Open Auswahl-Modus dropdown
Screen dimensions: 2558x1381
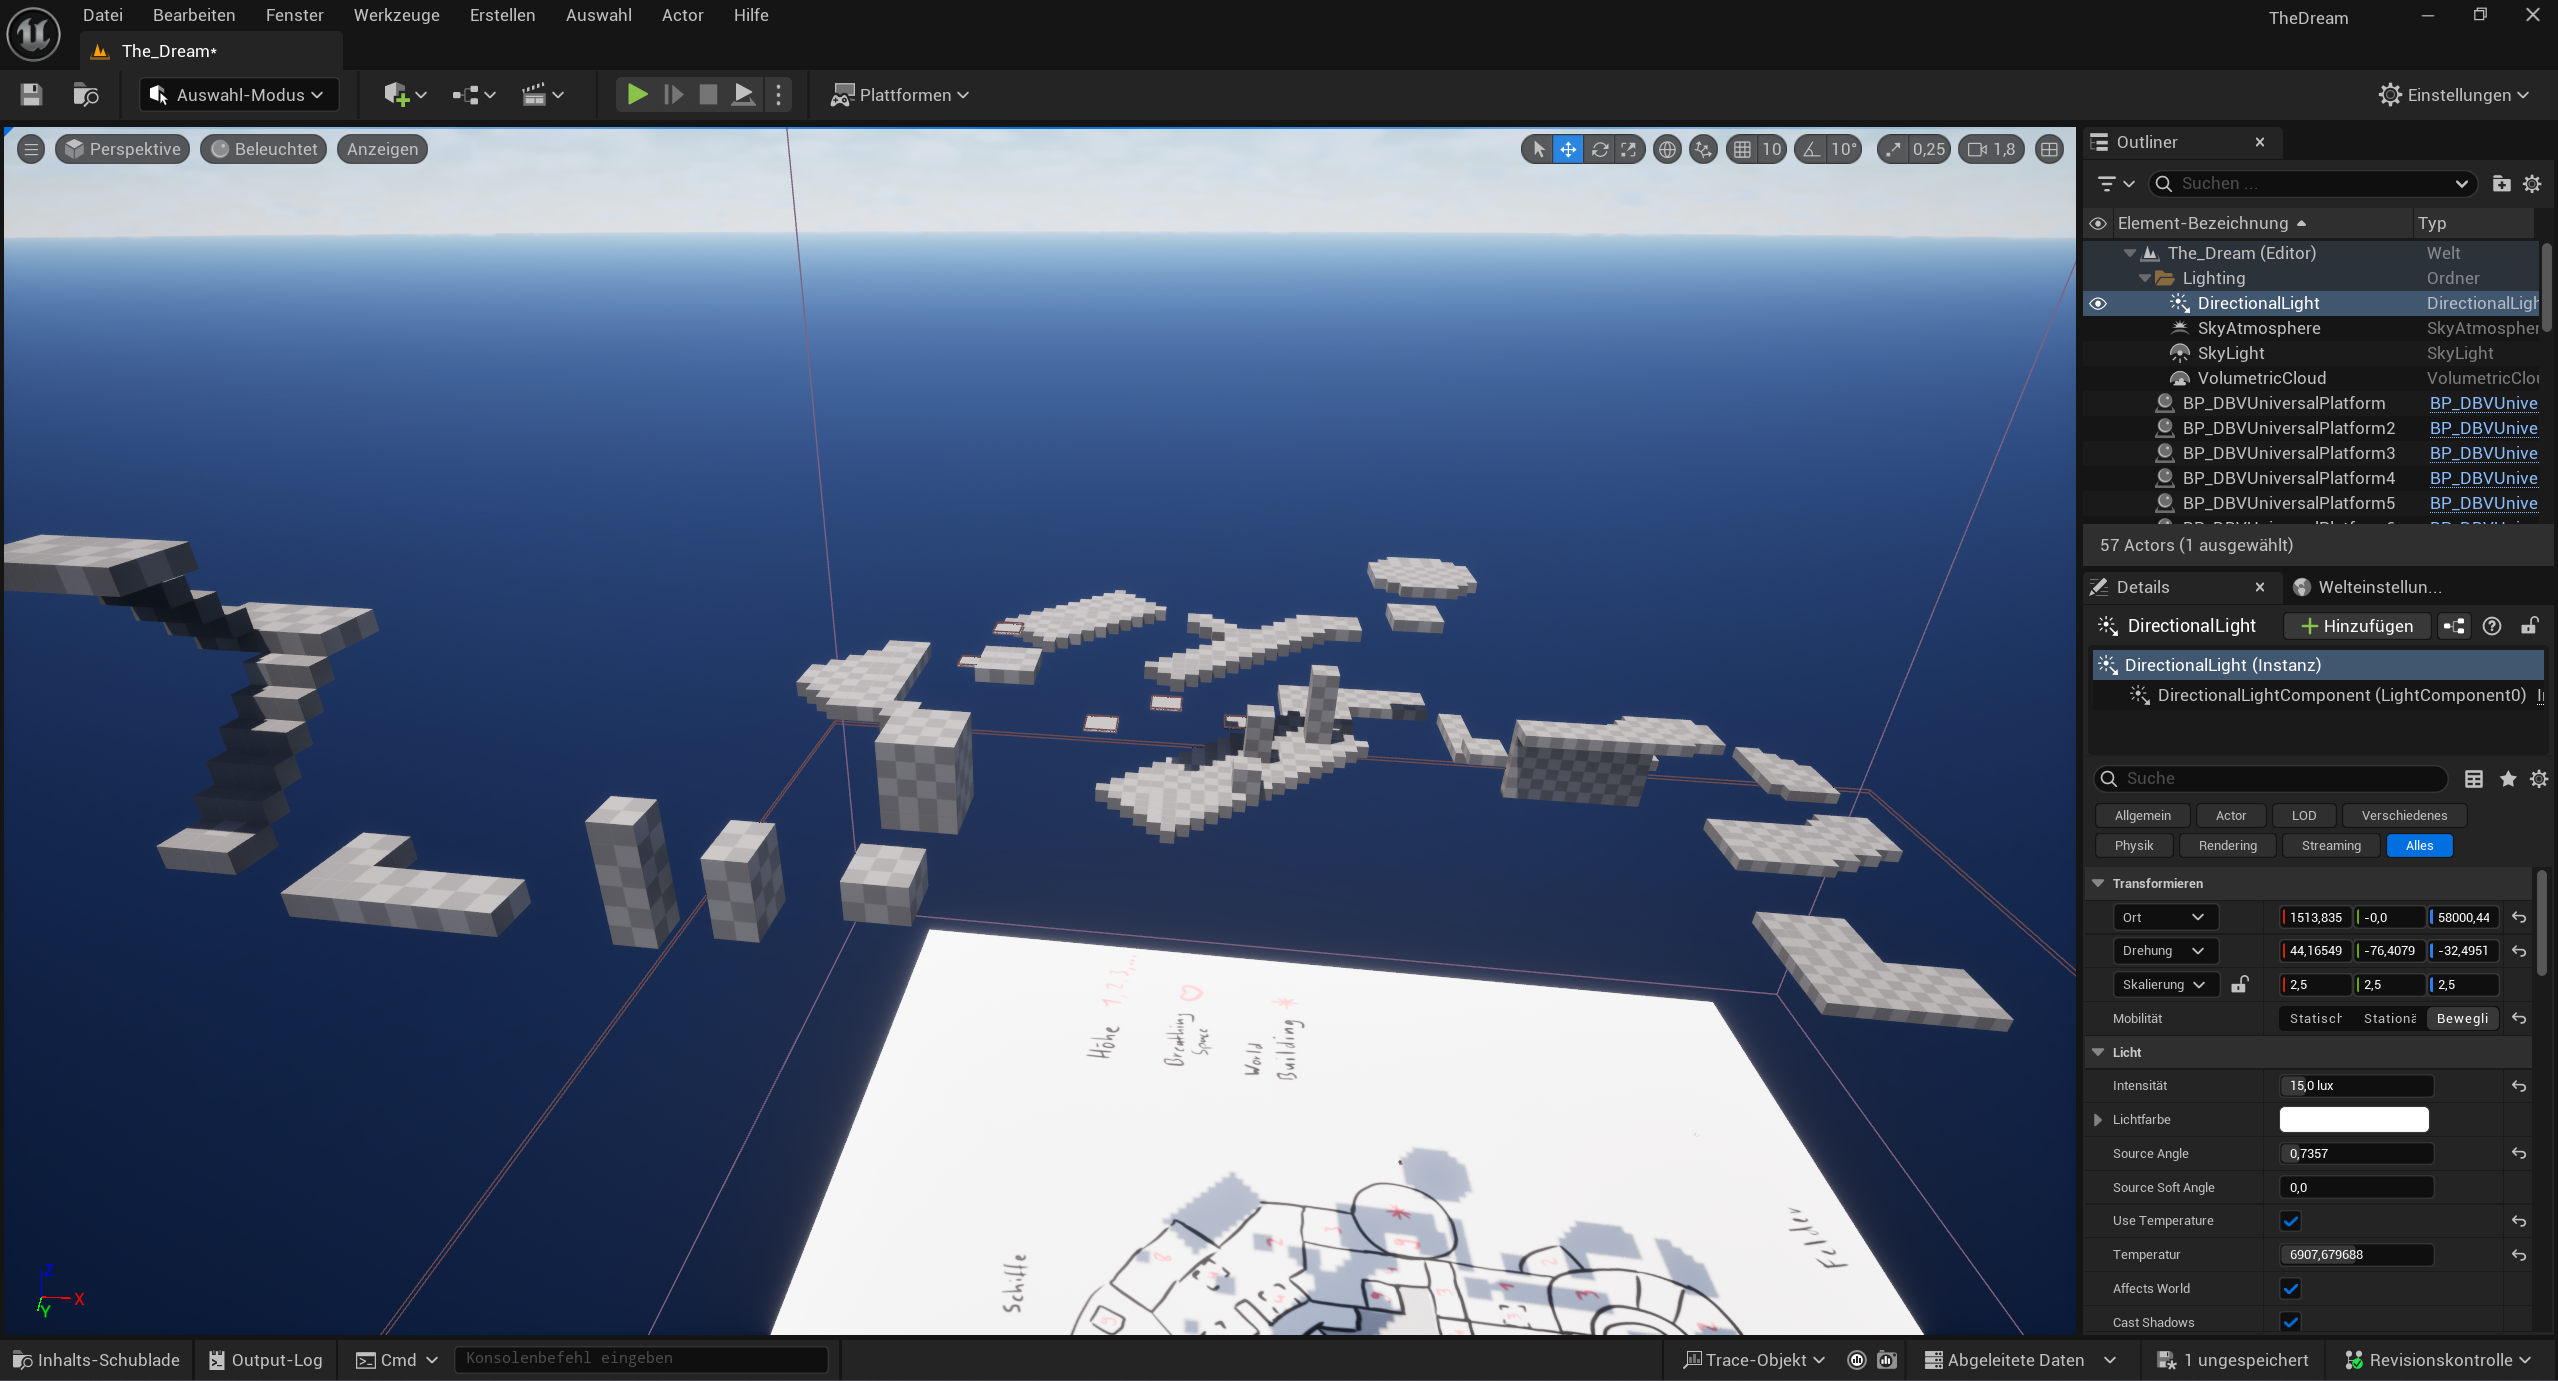coord(238,95)
